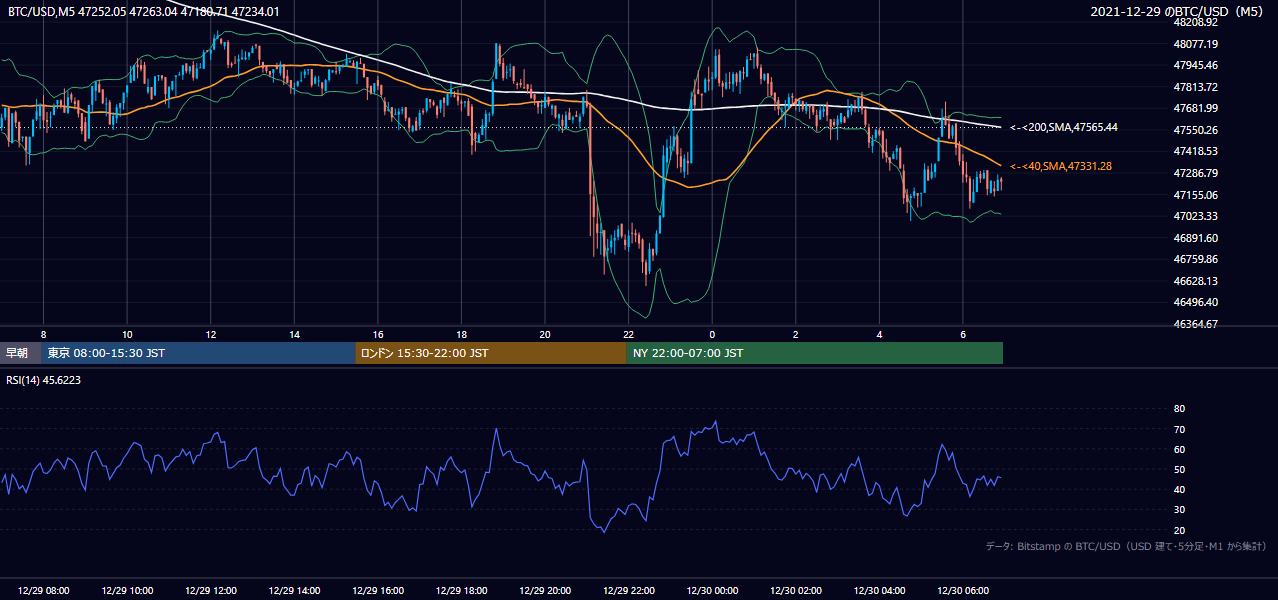This screenshot has height=600, width=1278.
Task: Click hour tick 0 under the price chart
Action: pyautogui.click(x=712, y=334)
